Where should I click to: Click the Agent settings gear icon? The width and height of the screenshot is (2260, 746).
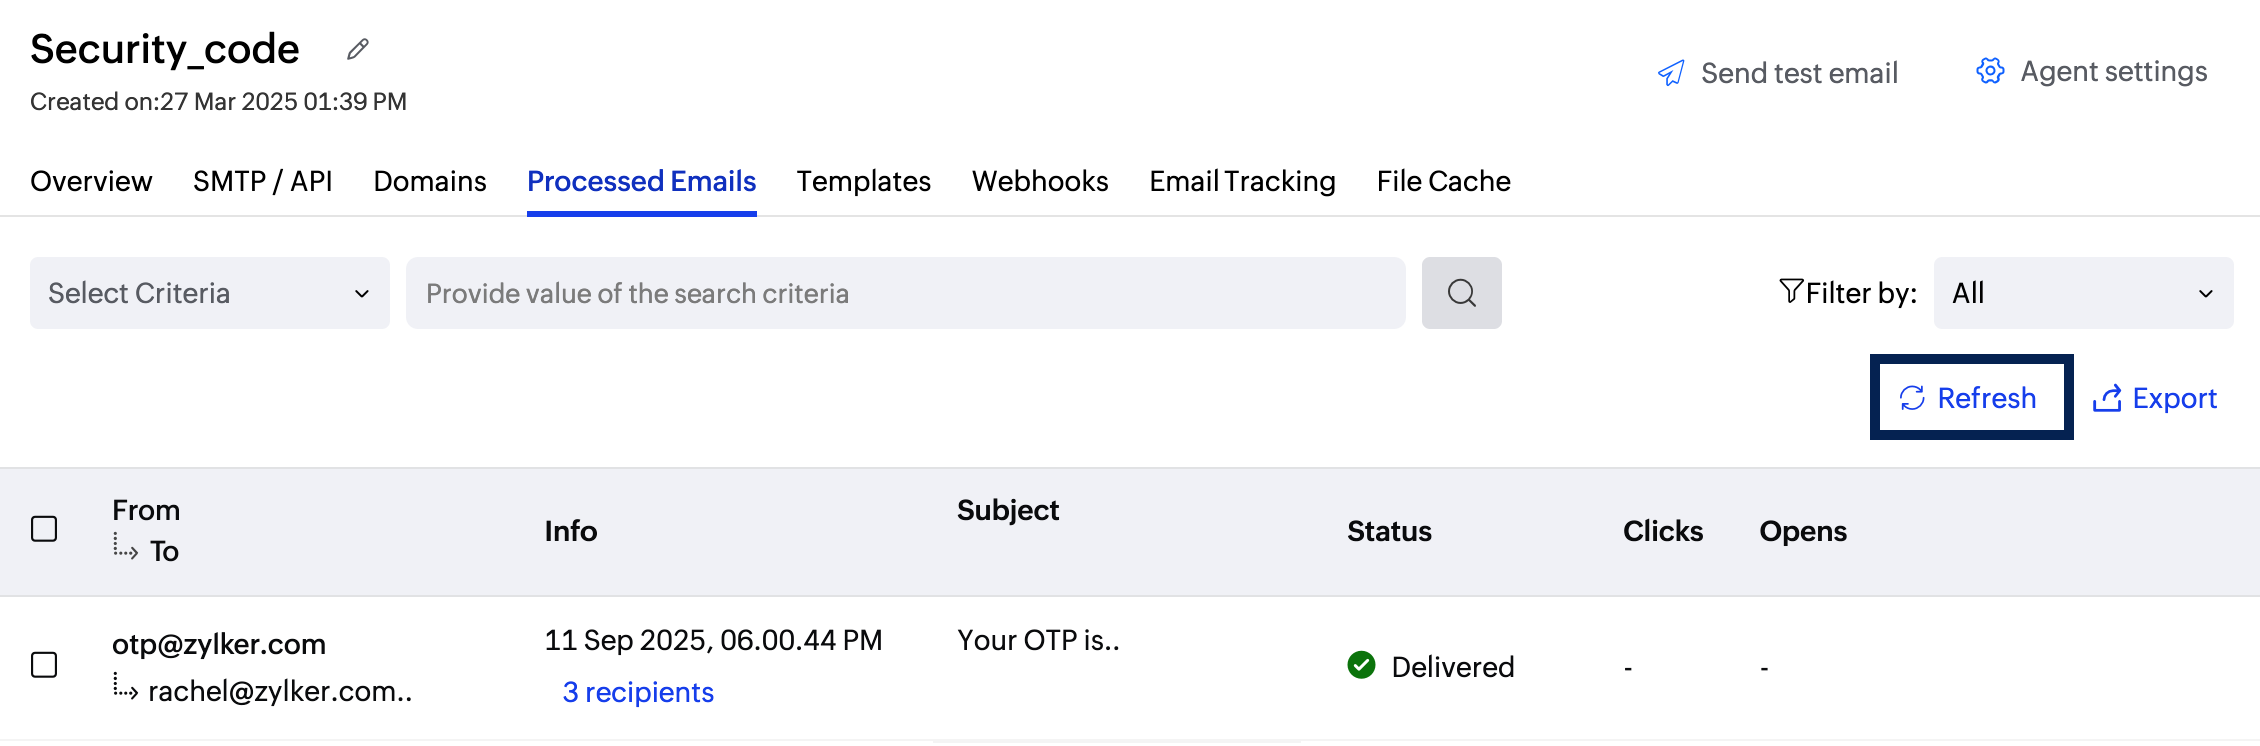click(x=1990, y=71)
